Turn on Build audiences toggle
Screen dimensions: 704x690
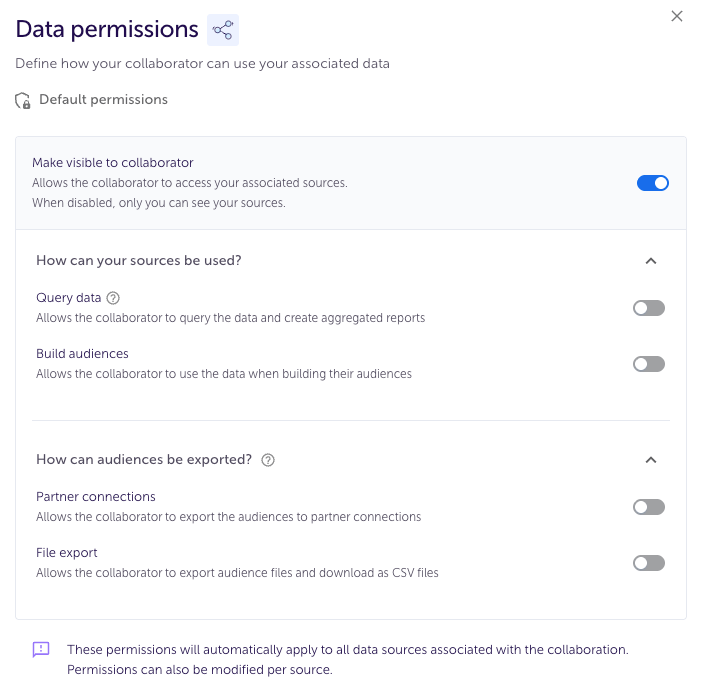pos(649,364)
